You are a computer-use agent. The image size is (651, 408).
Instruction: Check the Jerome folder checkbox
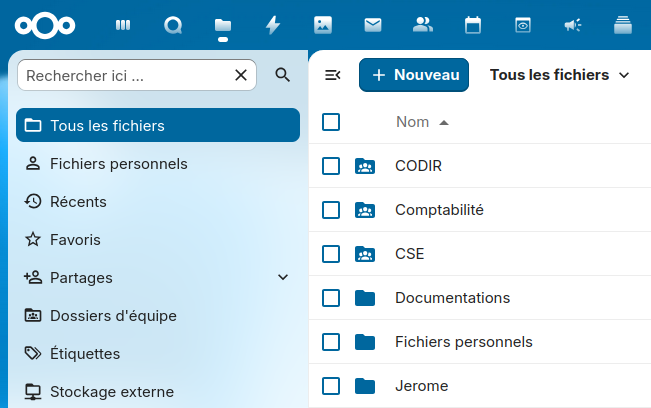click(331, 386)
